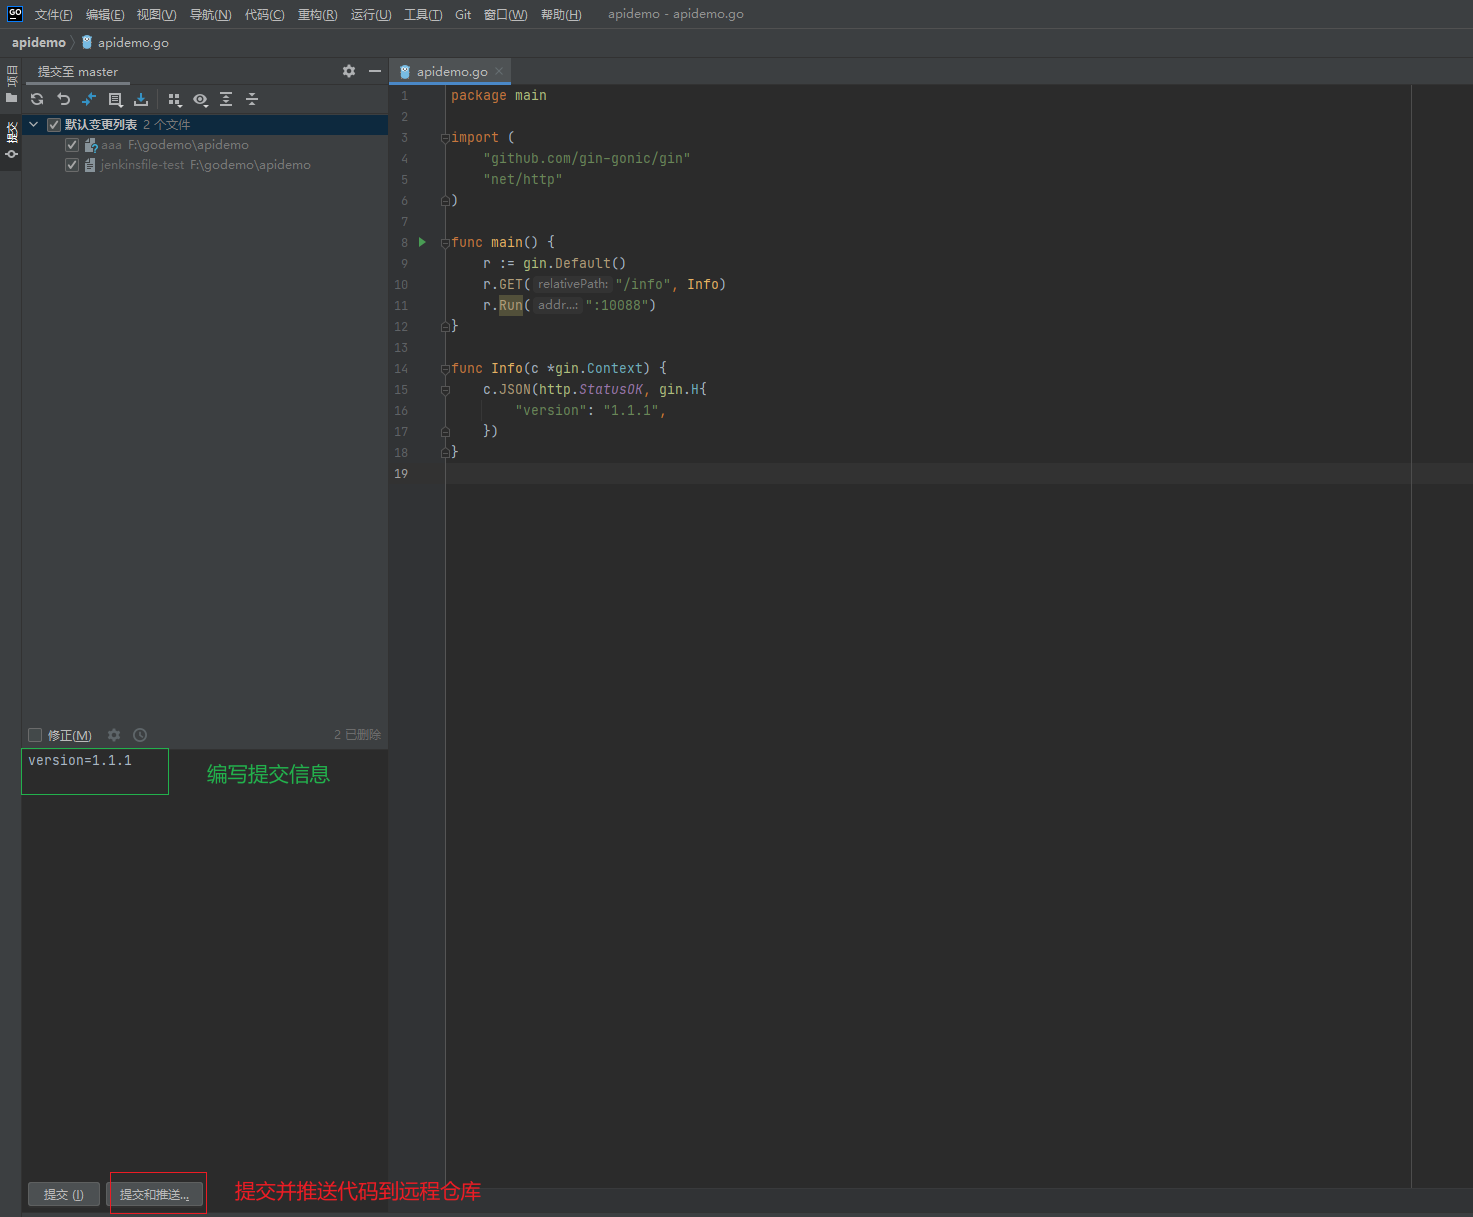The width and height of the screenshot is (1473, 1217).
Task: Click the Rollback arrow icon
Action: (63, 99)
